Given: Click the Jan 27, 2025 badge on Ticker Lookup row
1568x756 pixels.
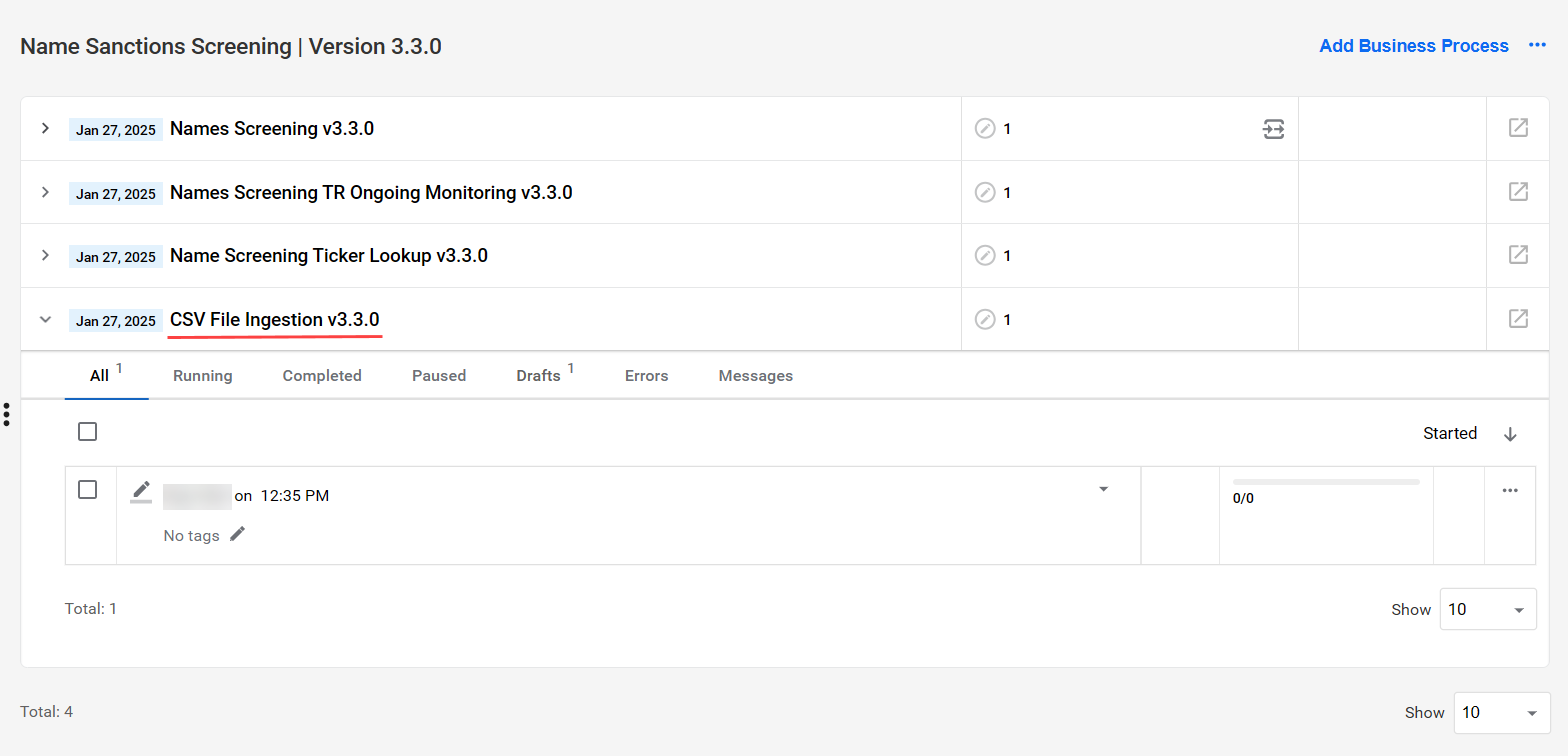Looking at the screenshot, I should [x=116, y=257].
